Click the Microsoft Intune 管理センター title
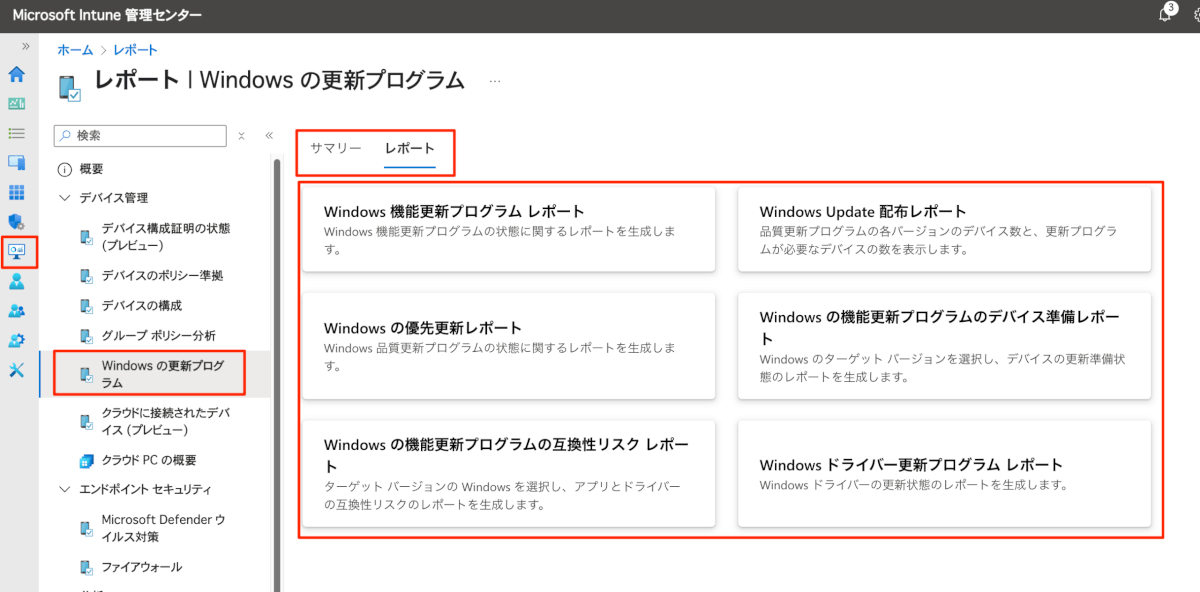The image size is (1200, 592). (x=107, y=16)
